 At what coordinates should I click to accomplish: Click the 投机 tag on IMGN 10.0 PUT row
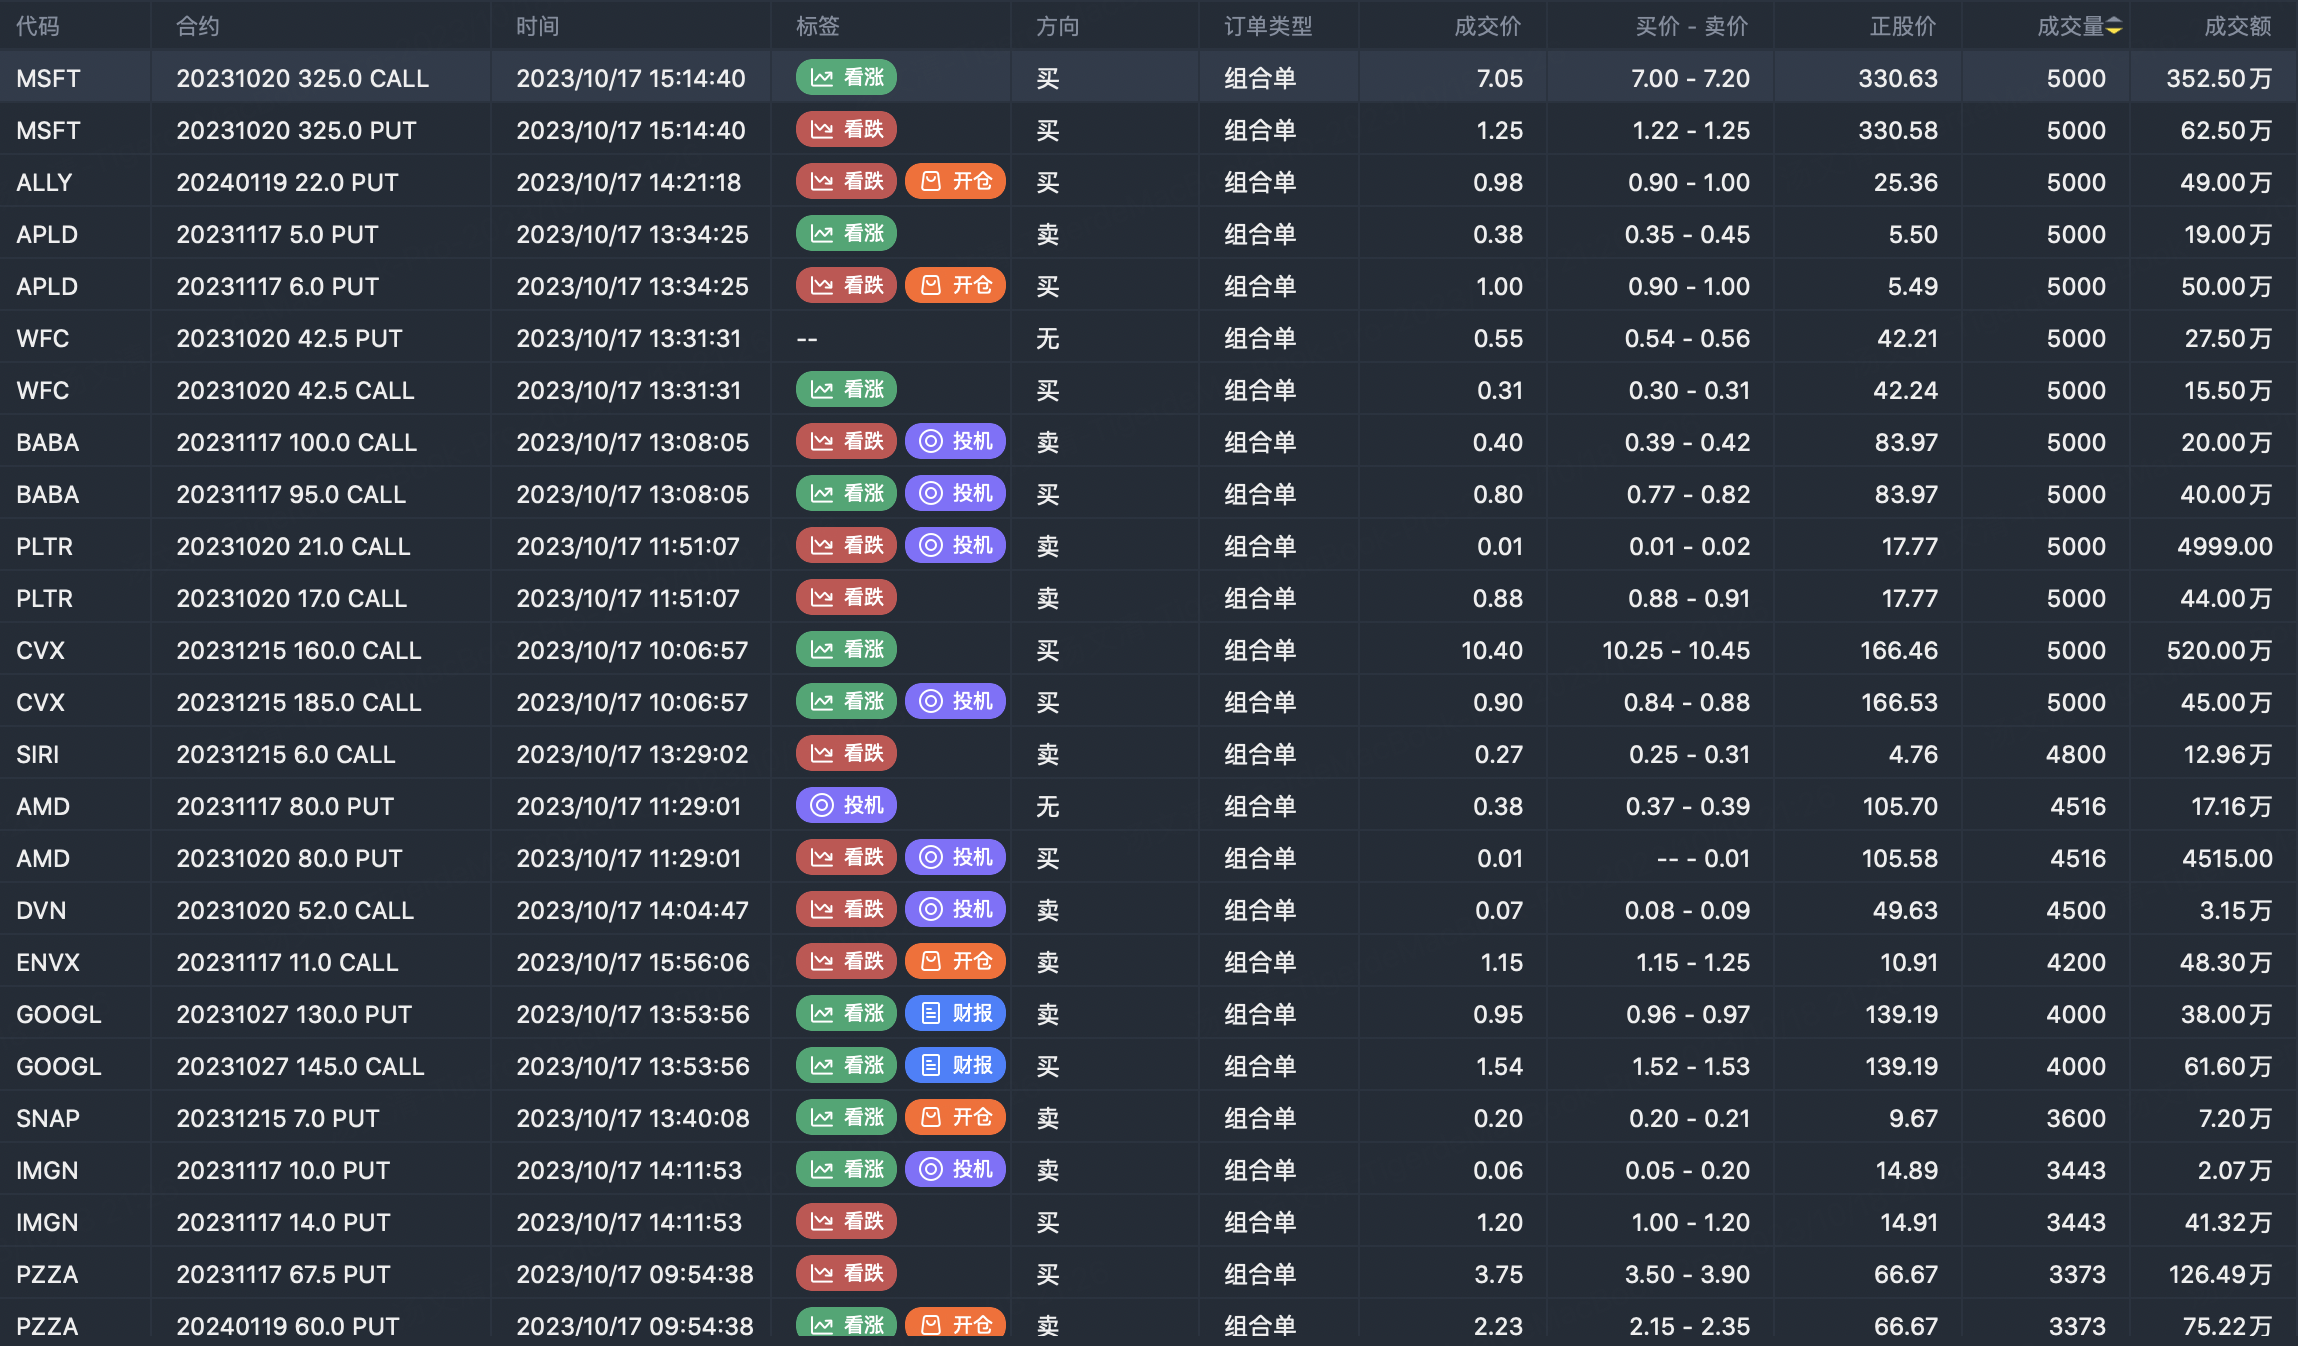[x=955, y=1169]
